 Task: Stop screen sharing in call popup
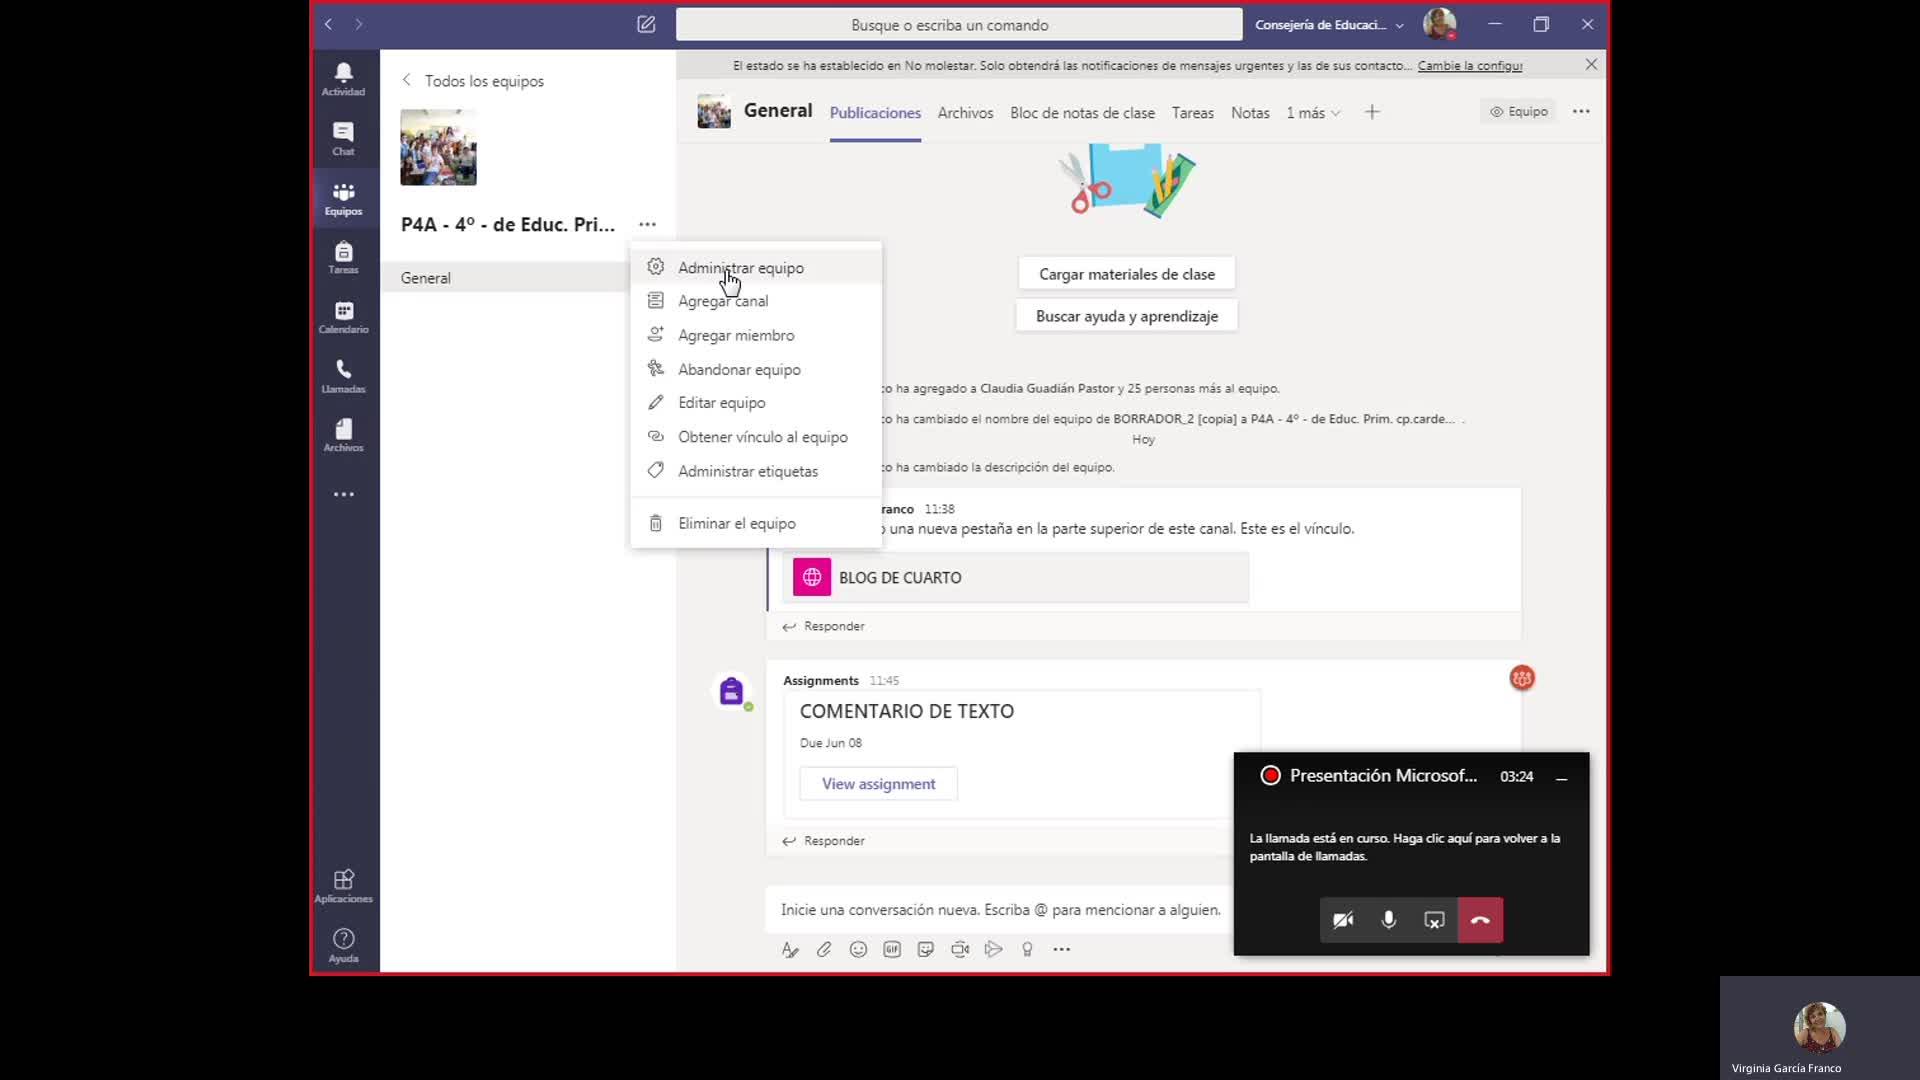(x=1434, y=920)
